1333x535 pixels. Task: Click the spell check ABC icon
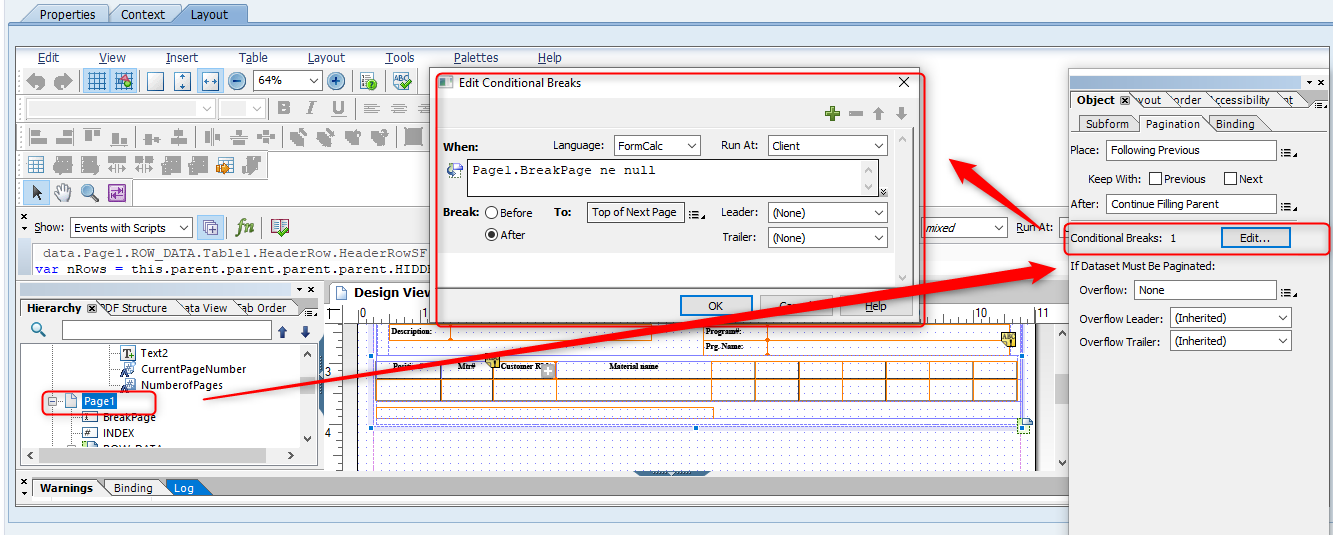[x=402, y=81]
